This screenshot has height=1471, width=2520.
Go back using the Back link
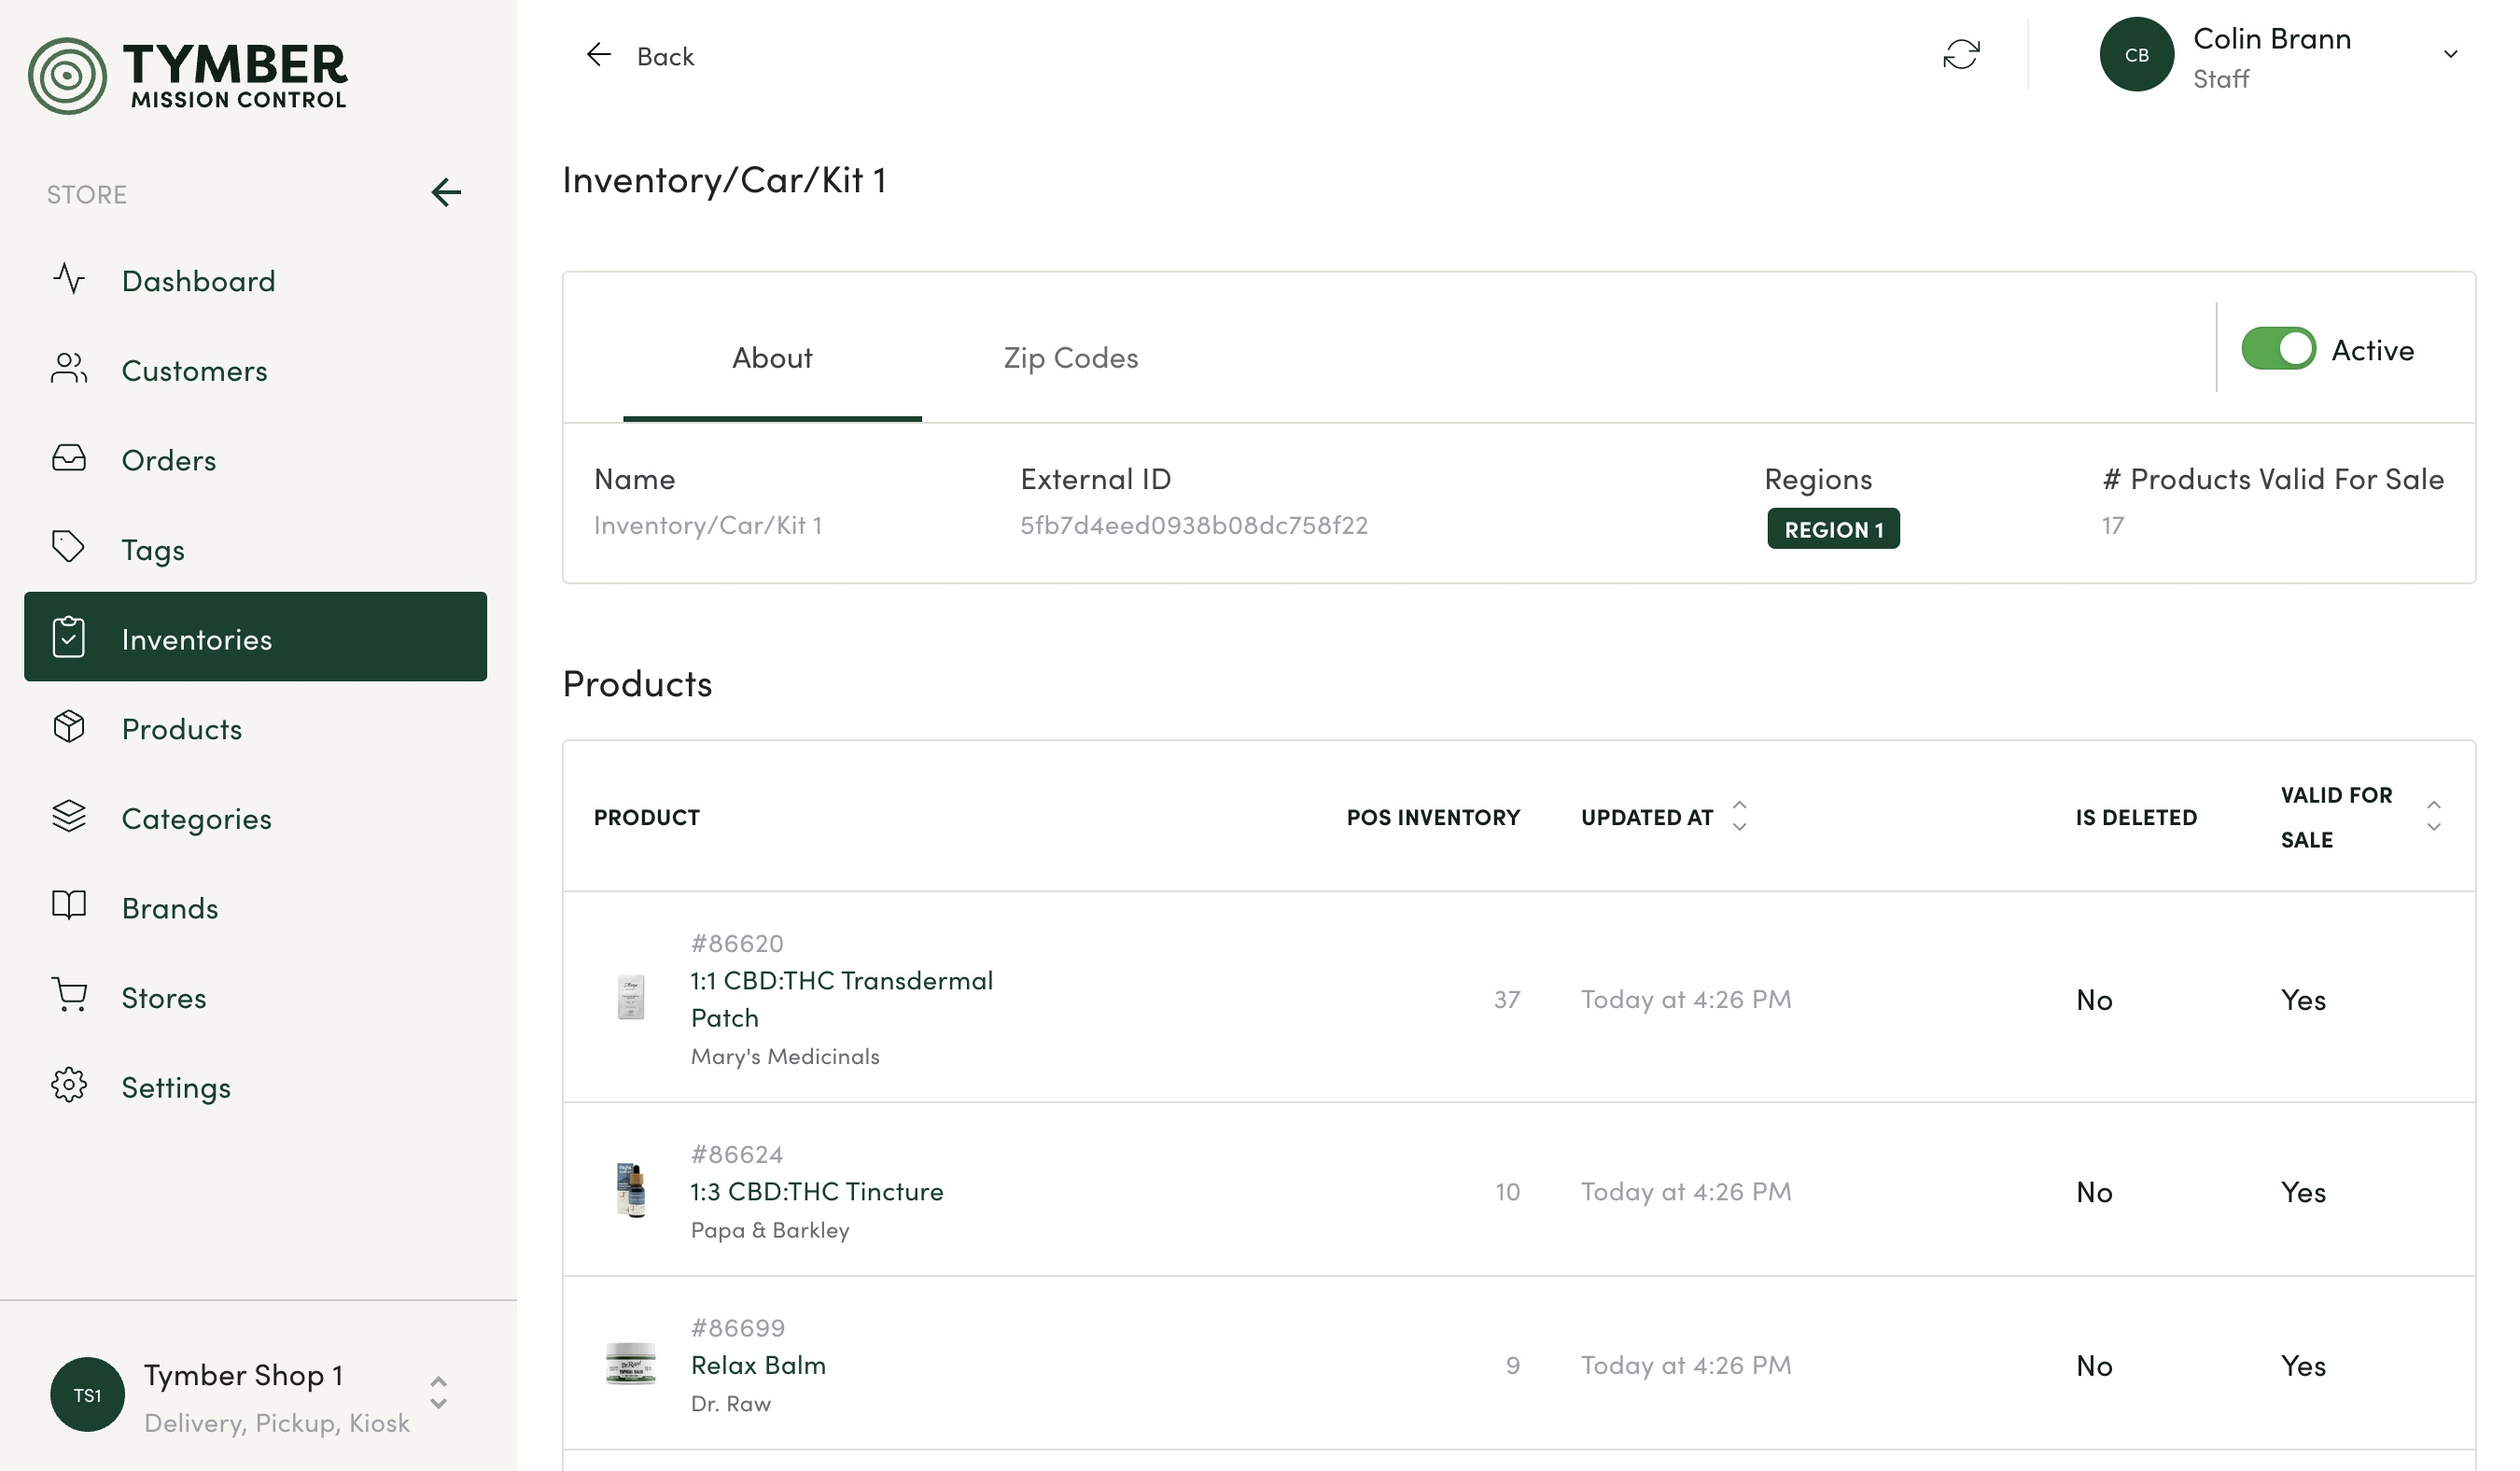point(640,56)
